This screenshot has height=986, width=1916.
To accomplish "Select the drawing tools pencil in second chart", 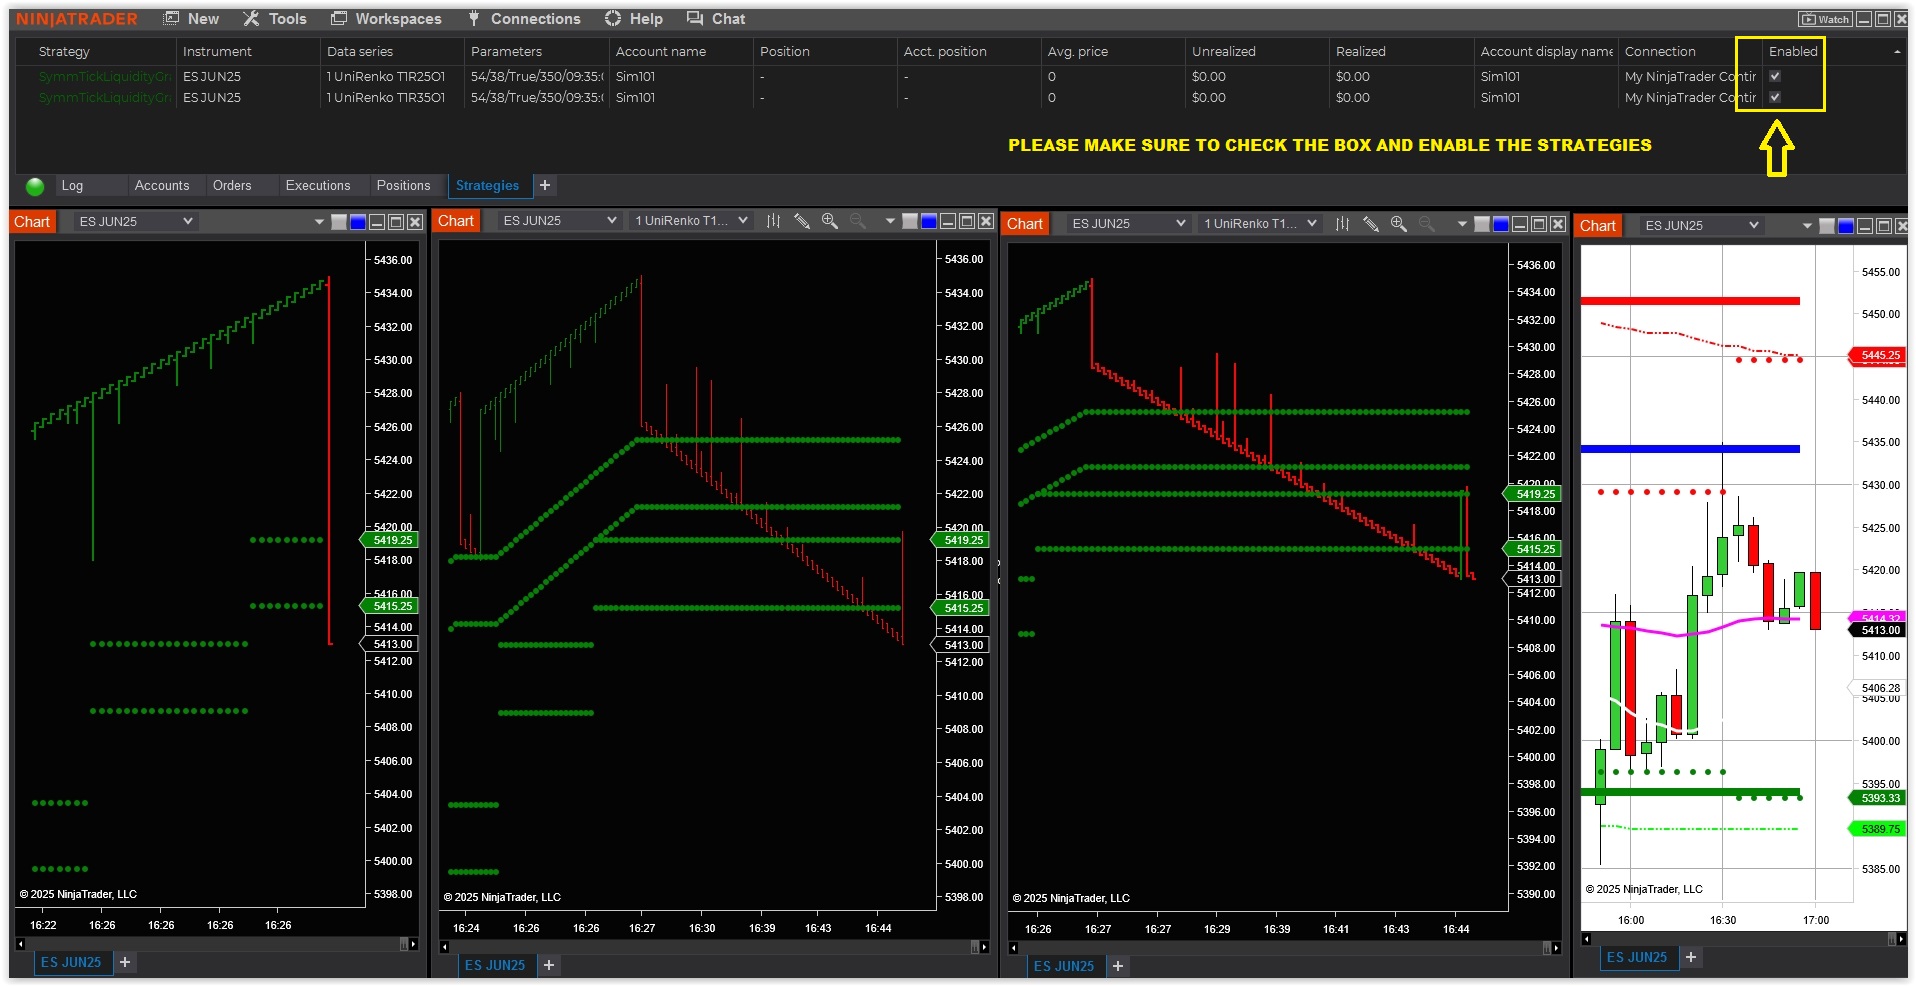I will (801, 221).
